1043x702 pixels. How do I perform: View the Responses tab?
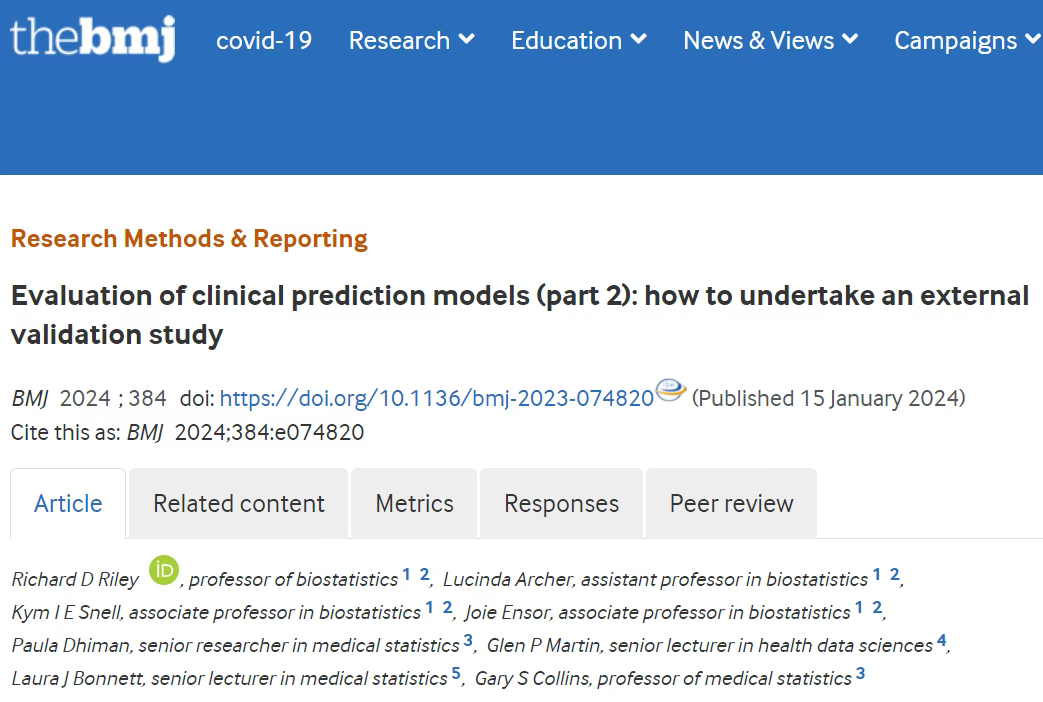click(561, 504)
